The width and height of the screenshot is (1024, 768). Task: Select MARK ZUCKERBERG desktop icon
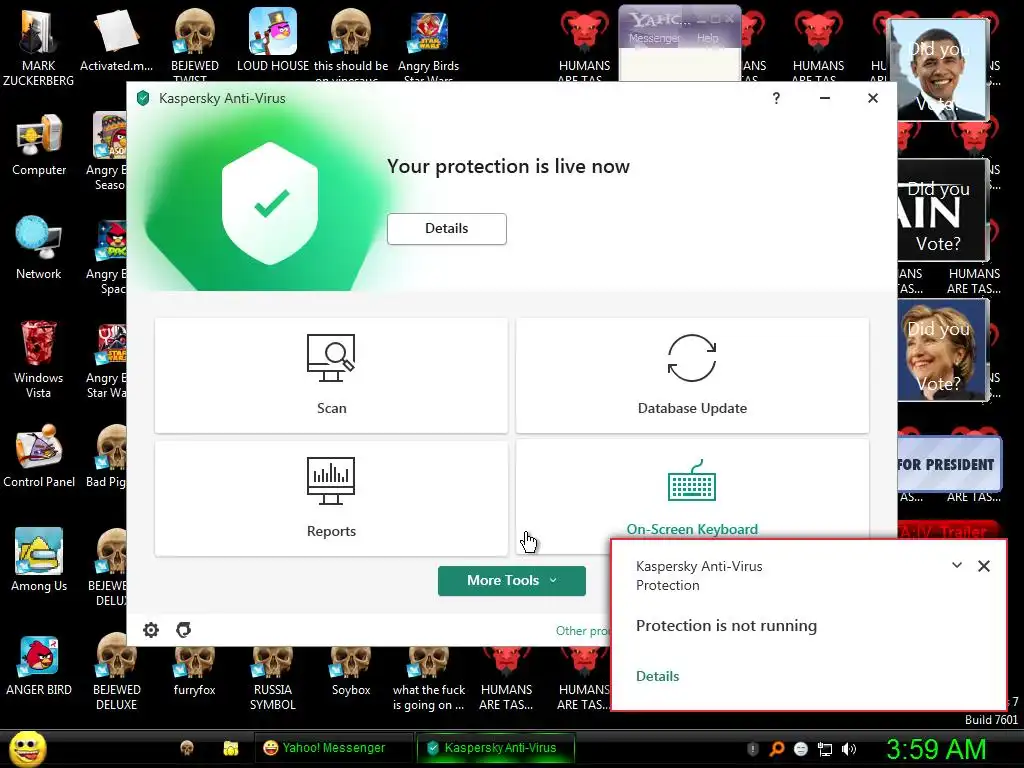point(39,47)
